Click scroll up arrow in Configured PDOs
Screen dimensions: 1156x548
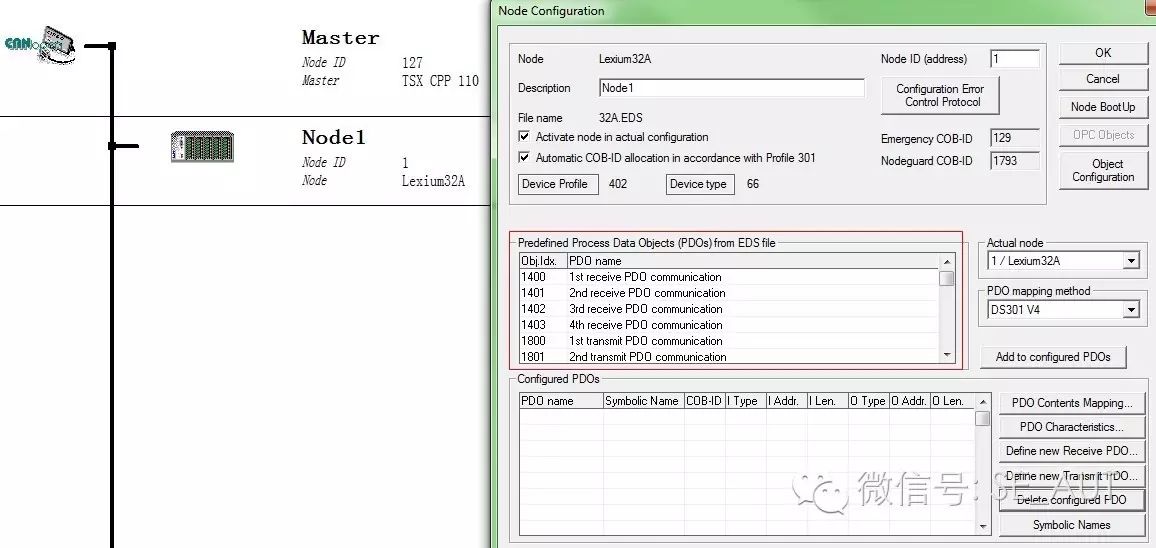[x=983, y=403]
